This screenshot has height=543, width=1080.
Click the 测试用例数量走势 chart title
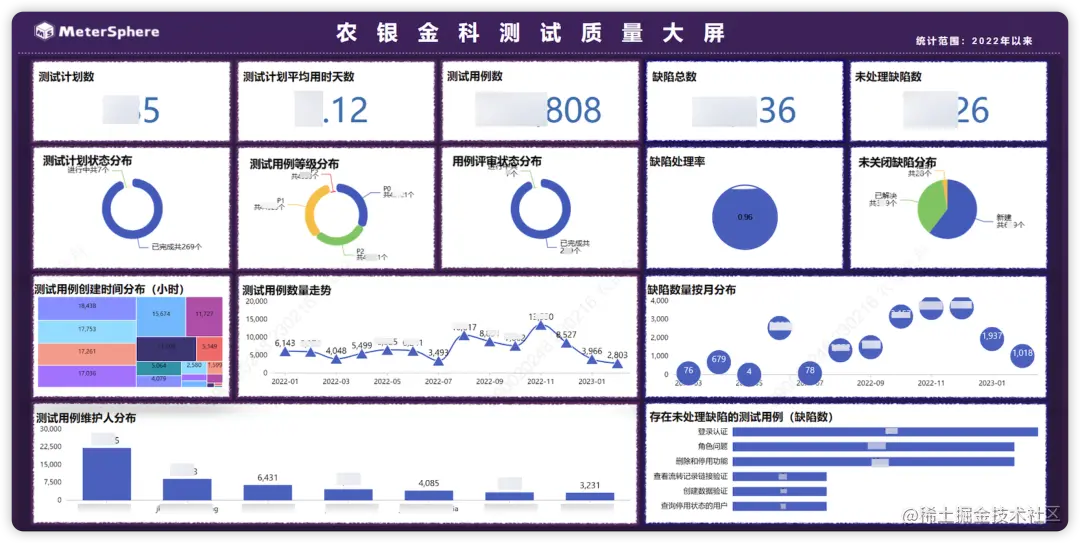click(287, 290)
